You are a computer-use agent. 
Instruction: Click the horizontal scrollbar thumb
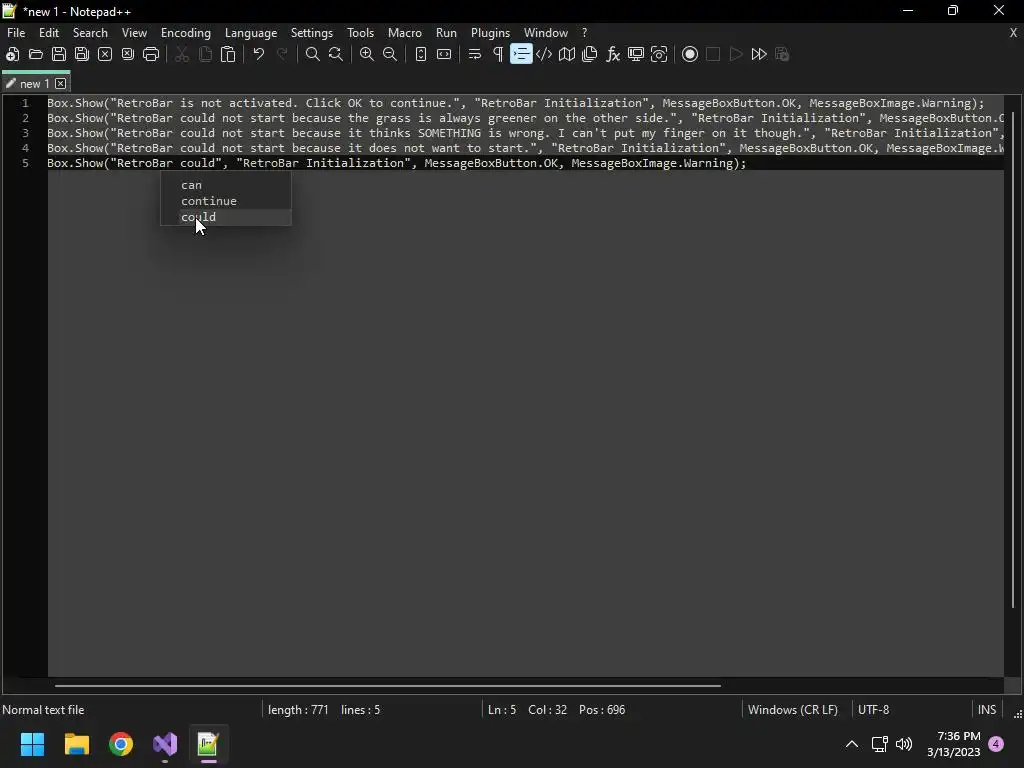point(388,686)
